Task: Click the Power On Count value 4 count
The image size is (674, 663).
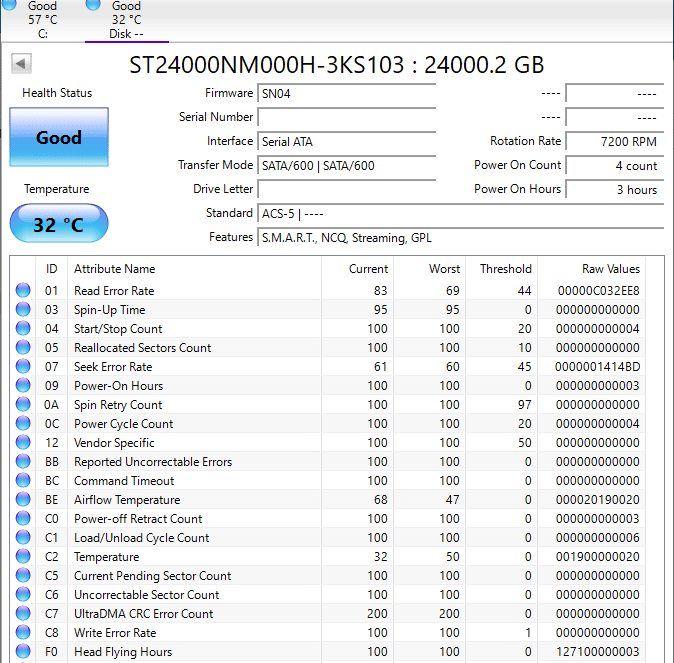Action: 615,166
